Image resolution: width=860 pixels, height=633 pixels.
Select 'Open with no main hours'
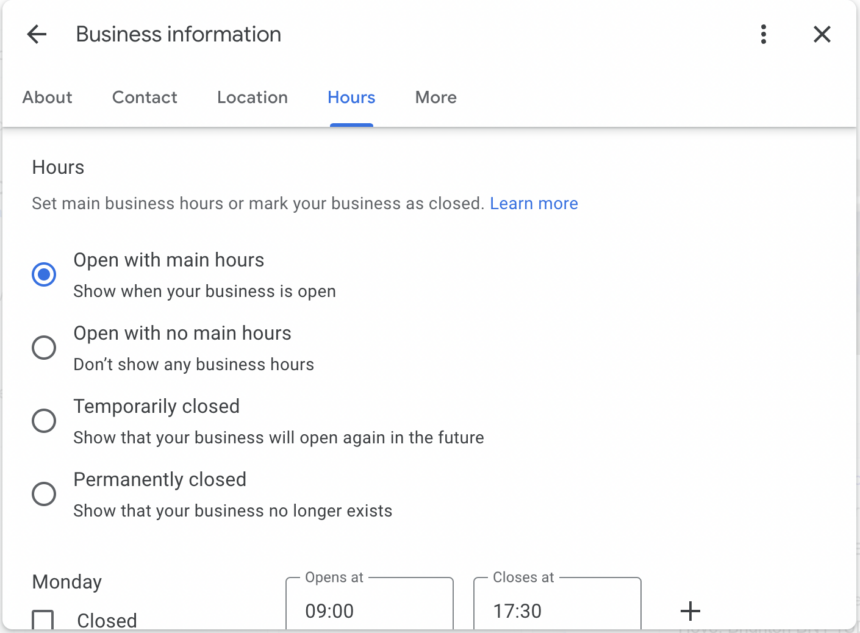(44, 347)
